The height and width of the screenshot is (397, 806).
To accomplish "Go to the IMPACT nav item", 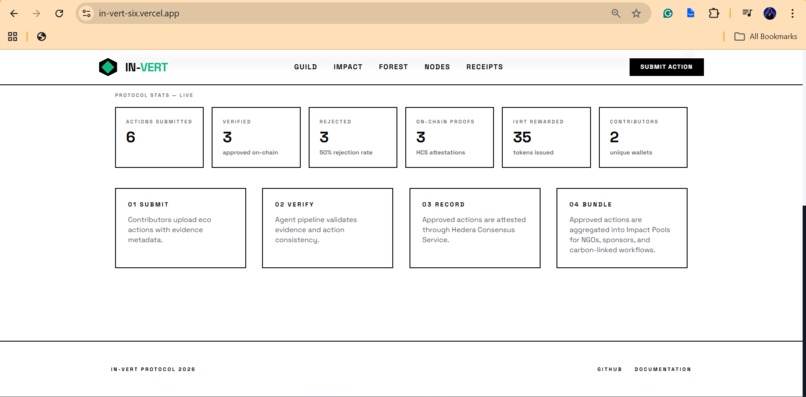I will (x=348, y=67).
